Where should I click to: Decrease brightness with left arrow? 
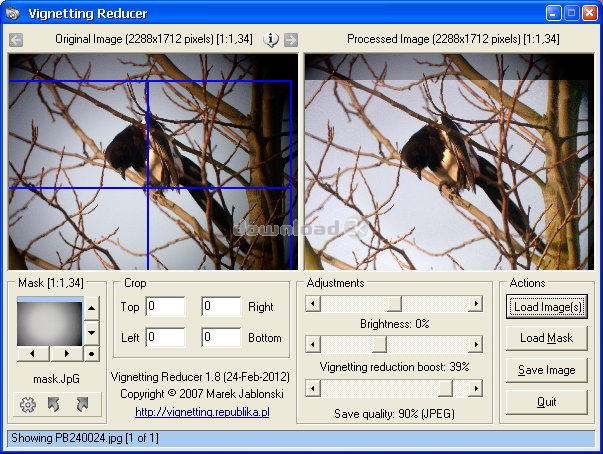click(x=313, y=304)
